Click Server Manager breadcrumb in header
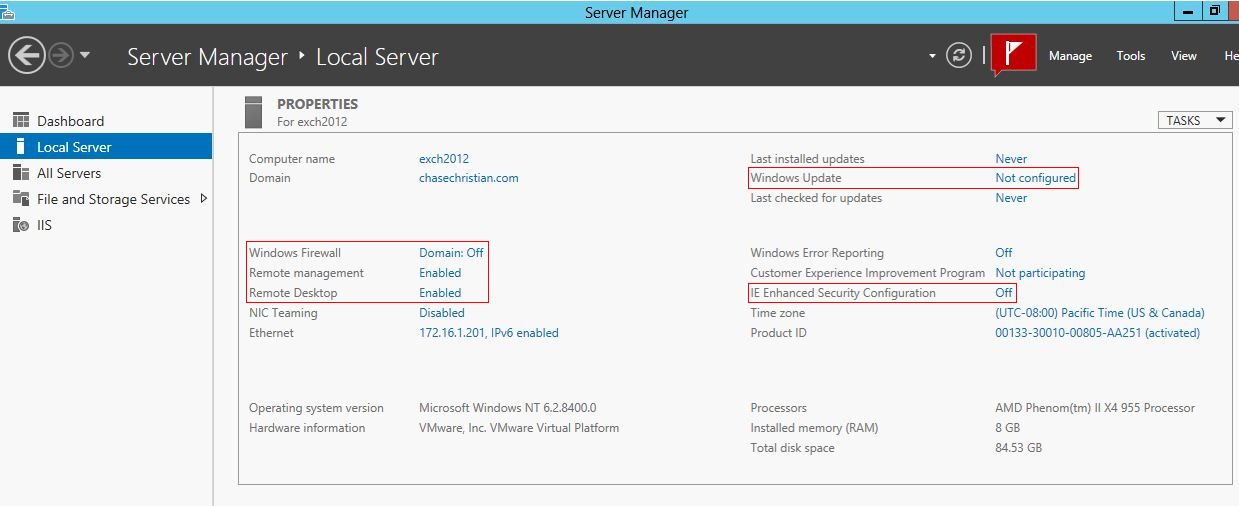This screenshot has width=1239, height=506. pyautogui.click(x=207, y=57)
